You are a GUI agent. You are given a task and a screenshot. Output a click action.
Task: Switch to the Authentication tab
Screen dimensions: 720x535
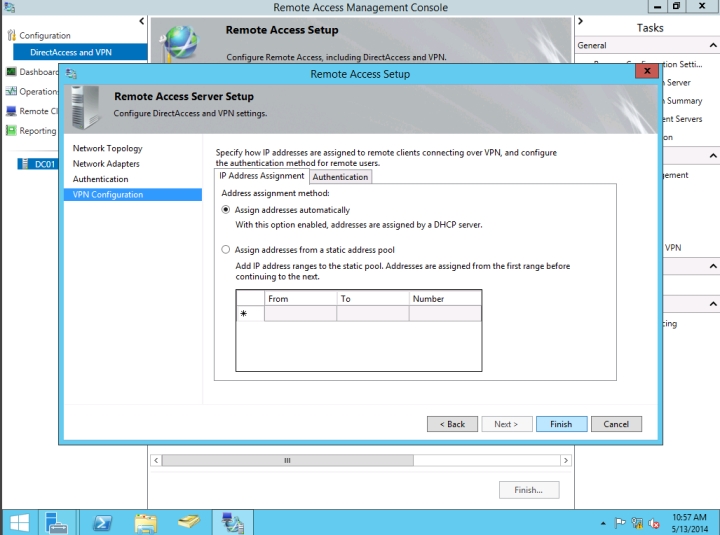340,177
